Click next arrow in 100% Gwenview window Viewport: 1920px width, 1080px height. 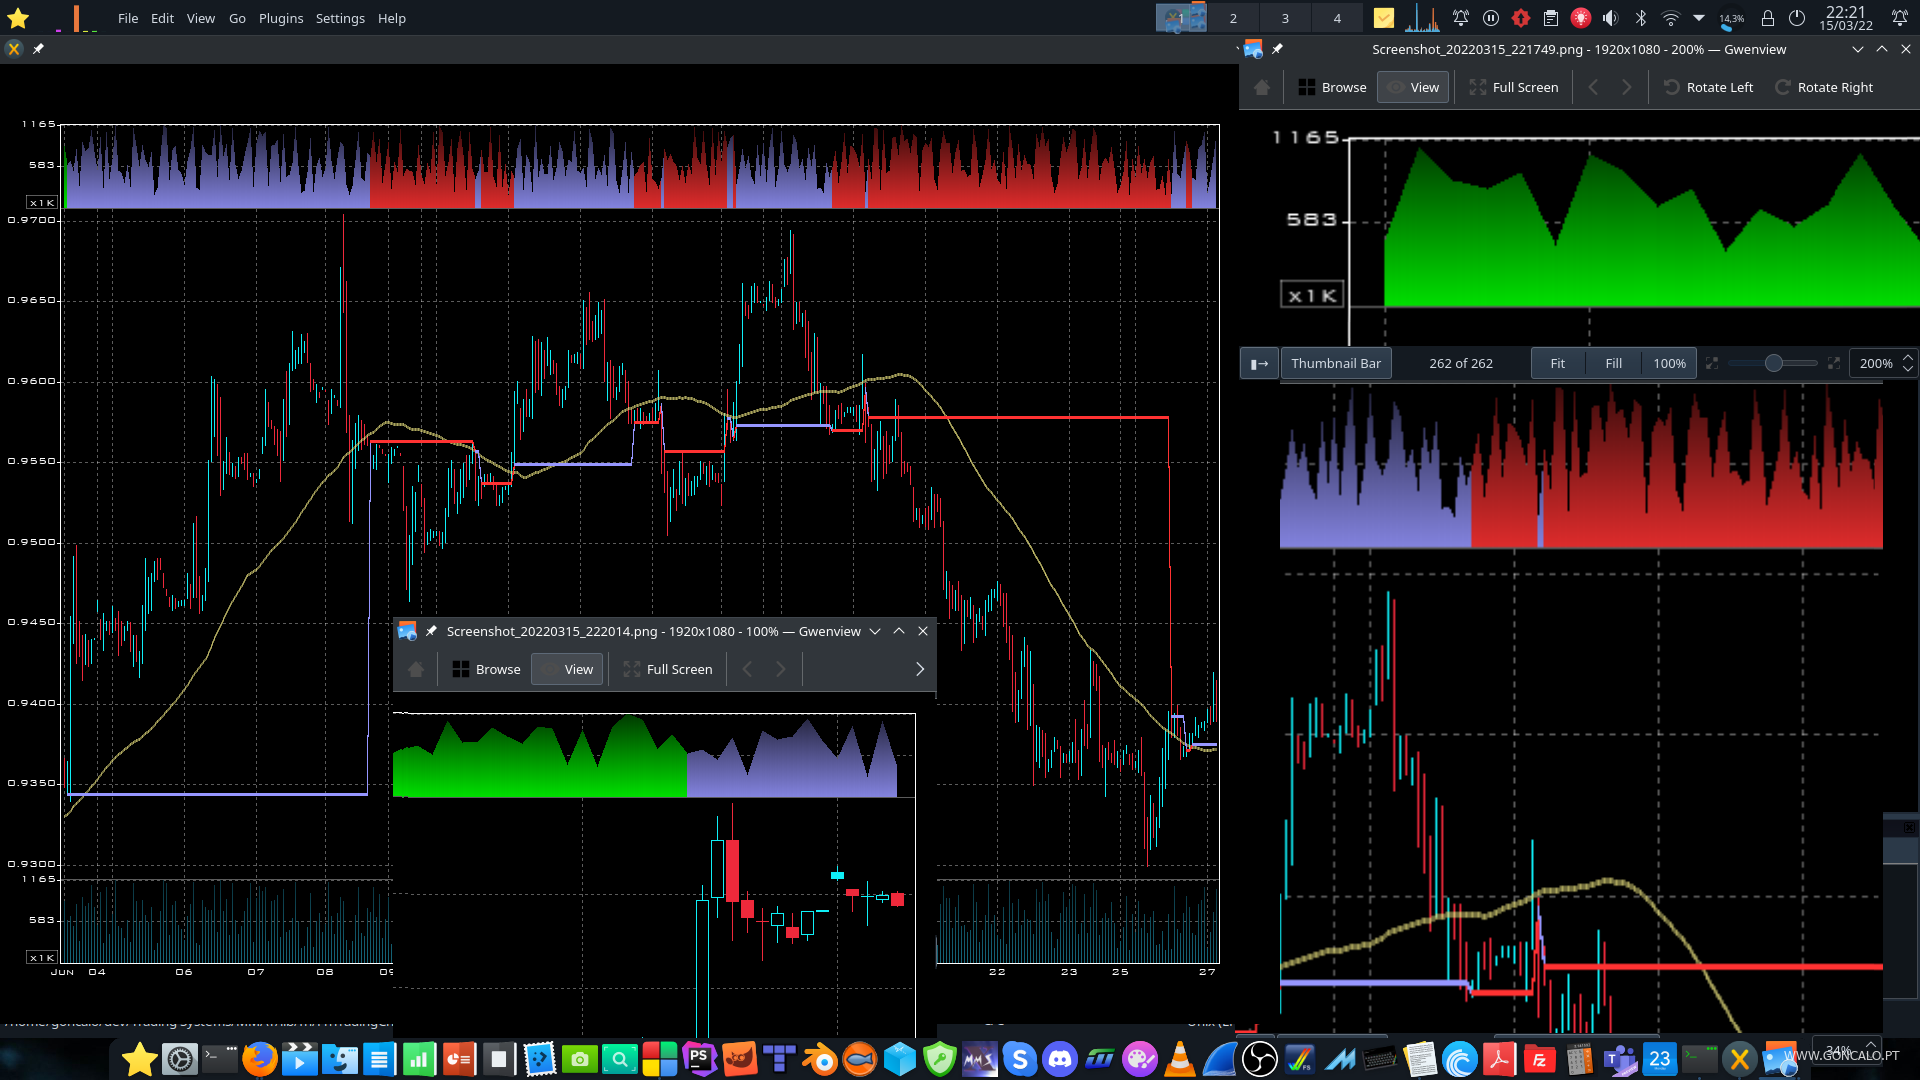click(781, 669)
